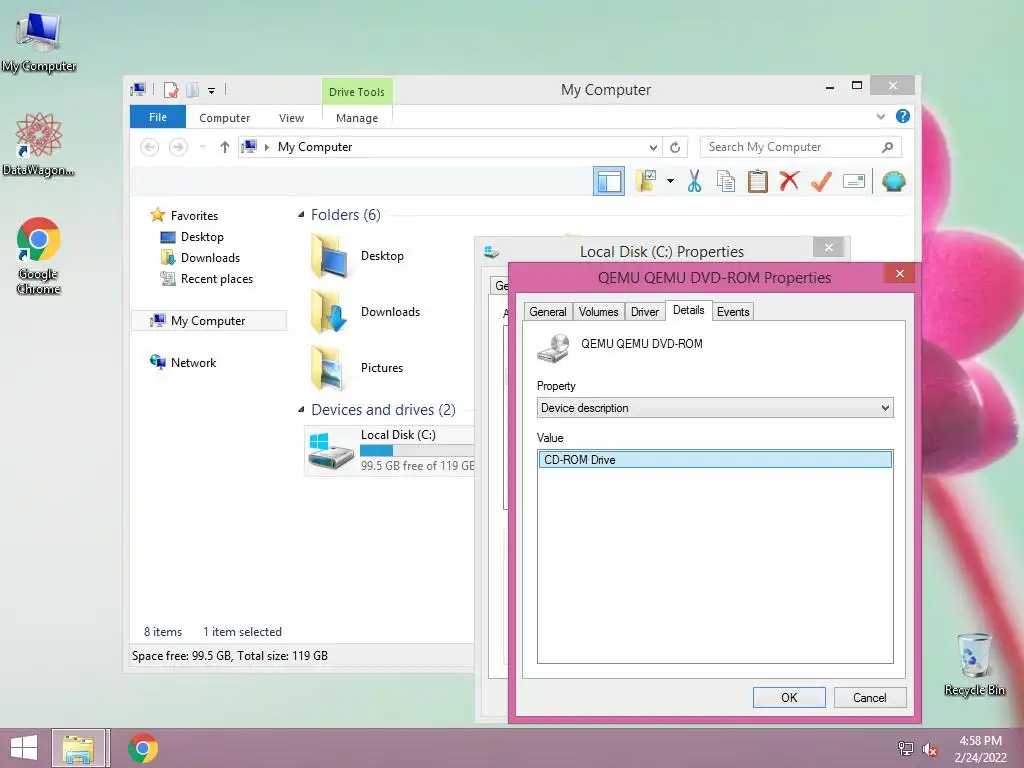Open the recent locations dropdown arrow
Viewport: 1024px width, 768px height.
(x=202, y=147)
